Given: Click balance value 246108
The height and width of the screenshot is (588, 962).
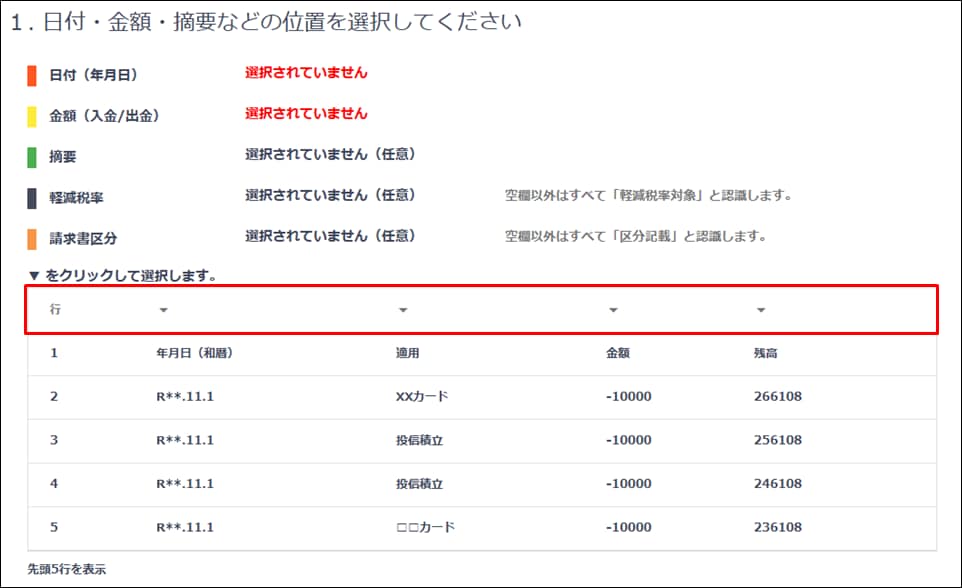Looking at the screenshot, I should pos(778,484).
